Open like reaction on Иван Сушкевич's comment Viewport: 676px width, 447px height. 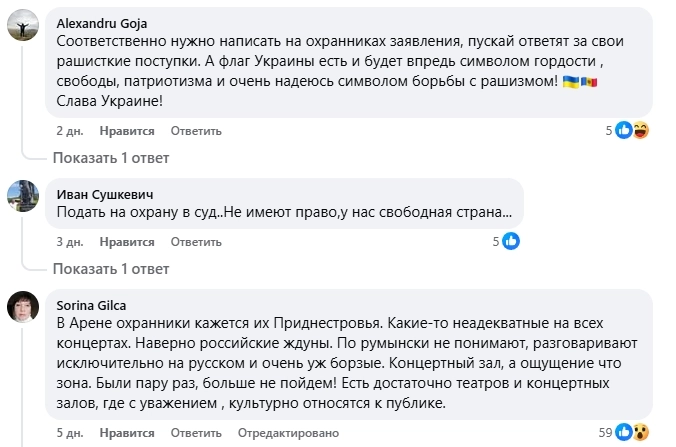click(510, 241)
